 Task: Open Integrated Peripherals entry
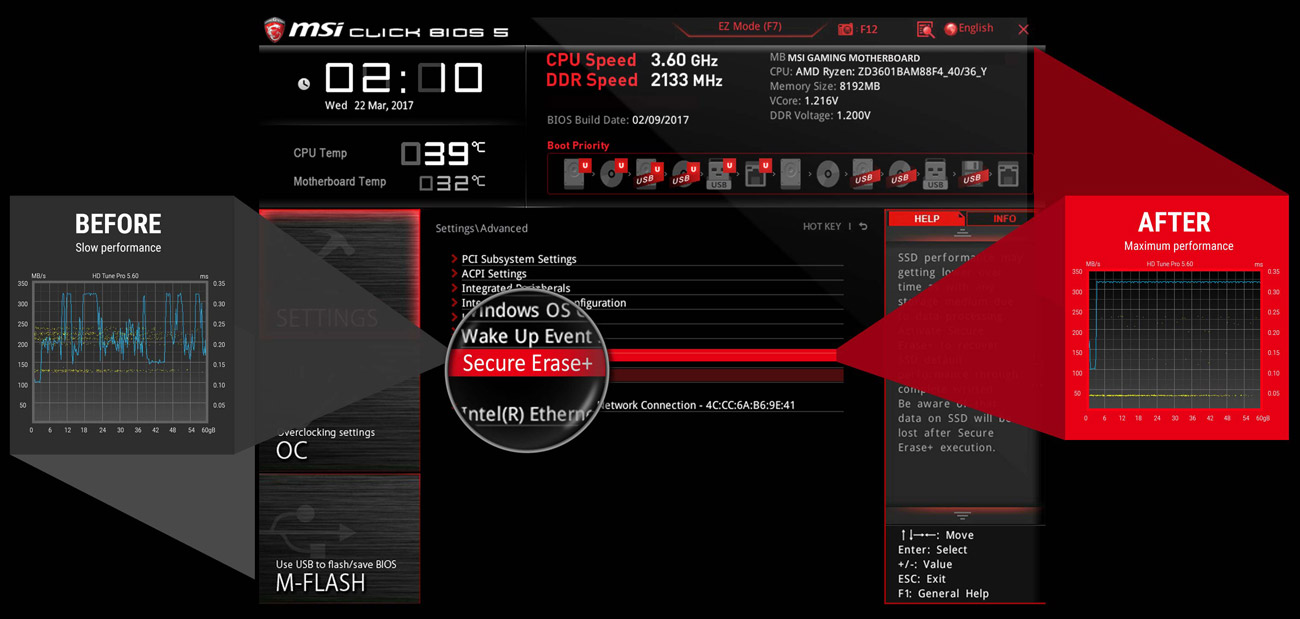click(516, 288)
